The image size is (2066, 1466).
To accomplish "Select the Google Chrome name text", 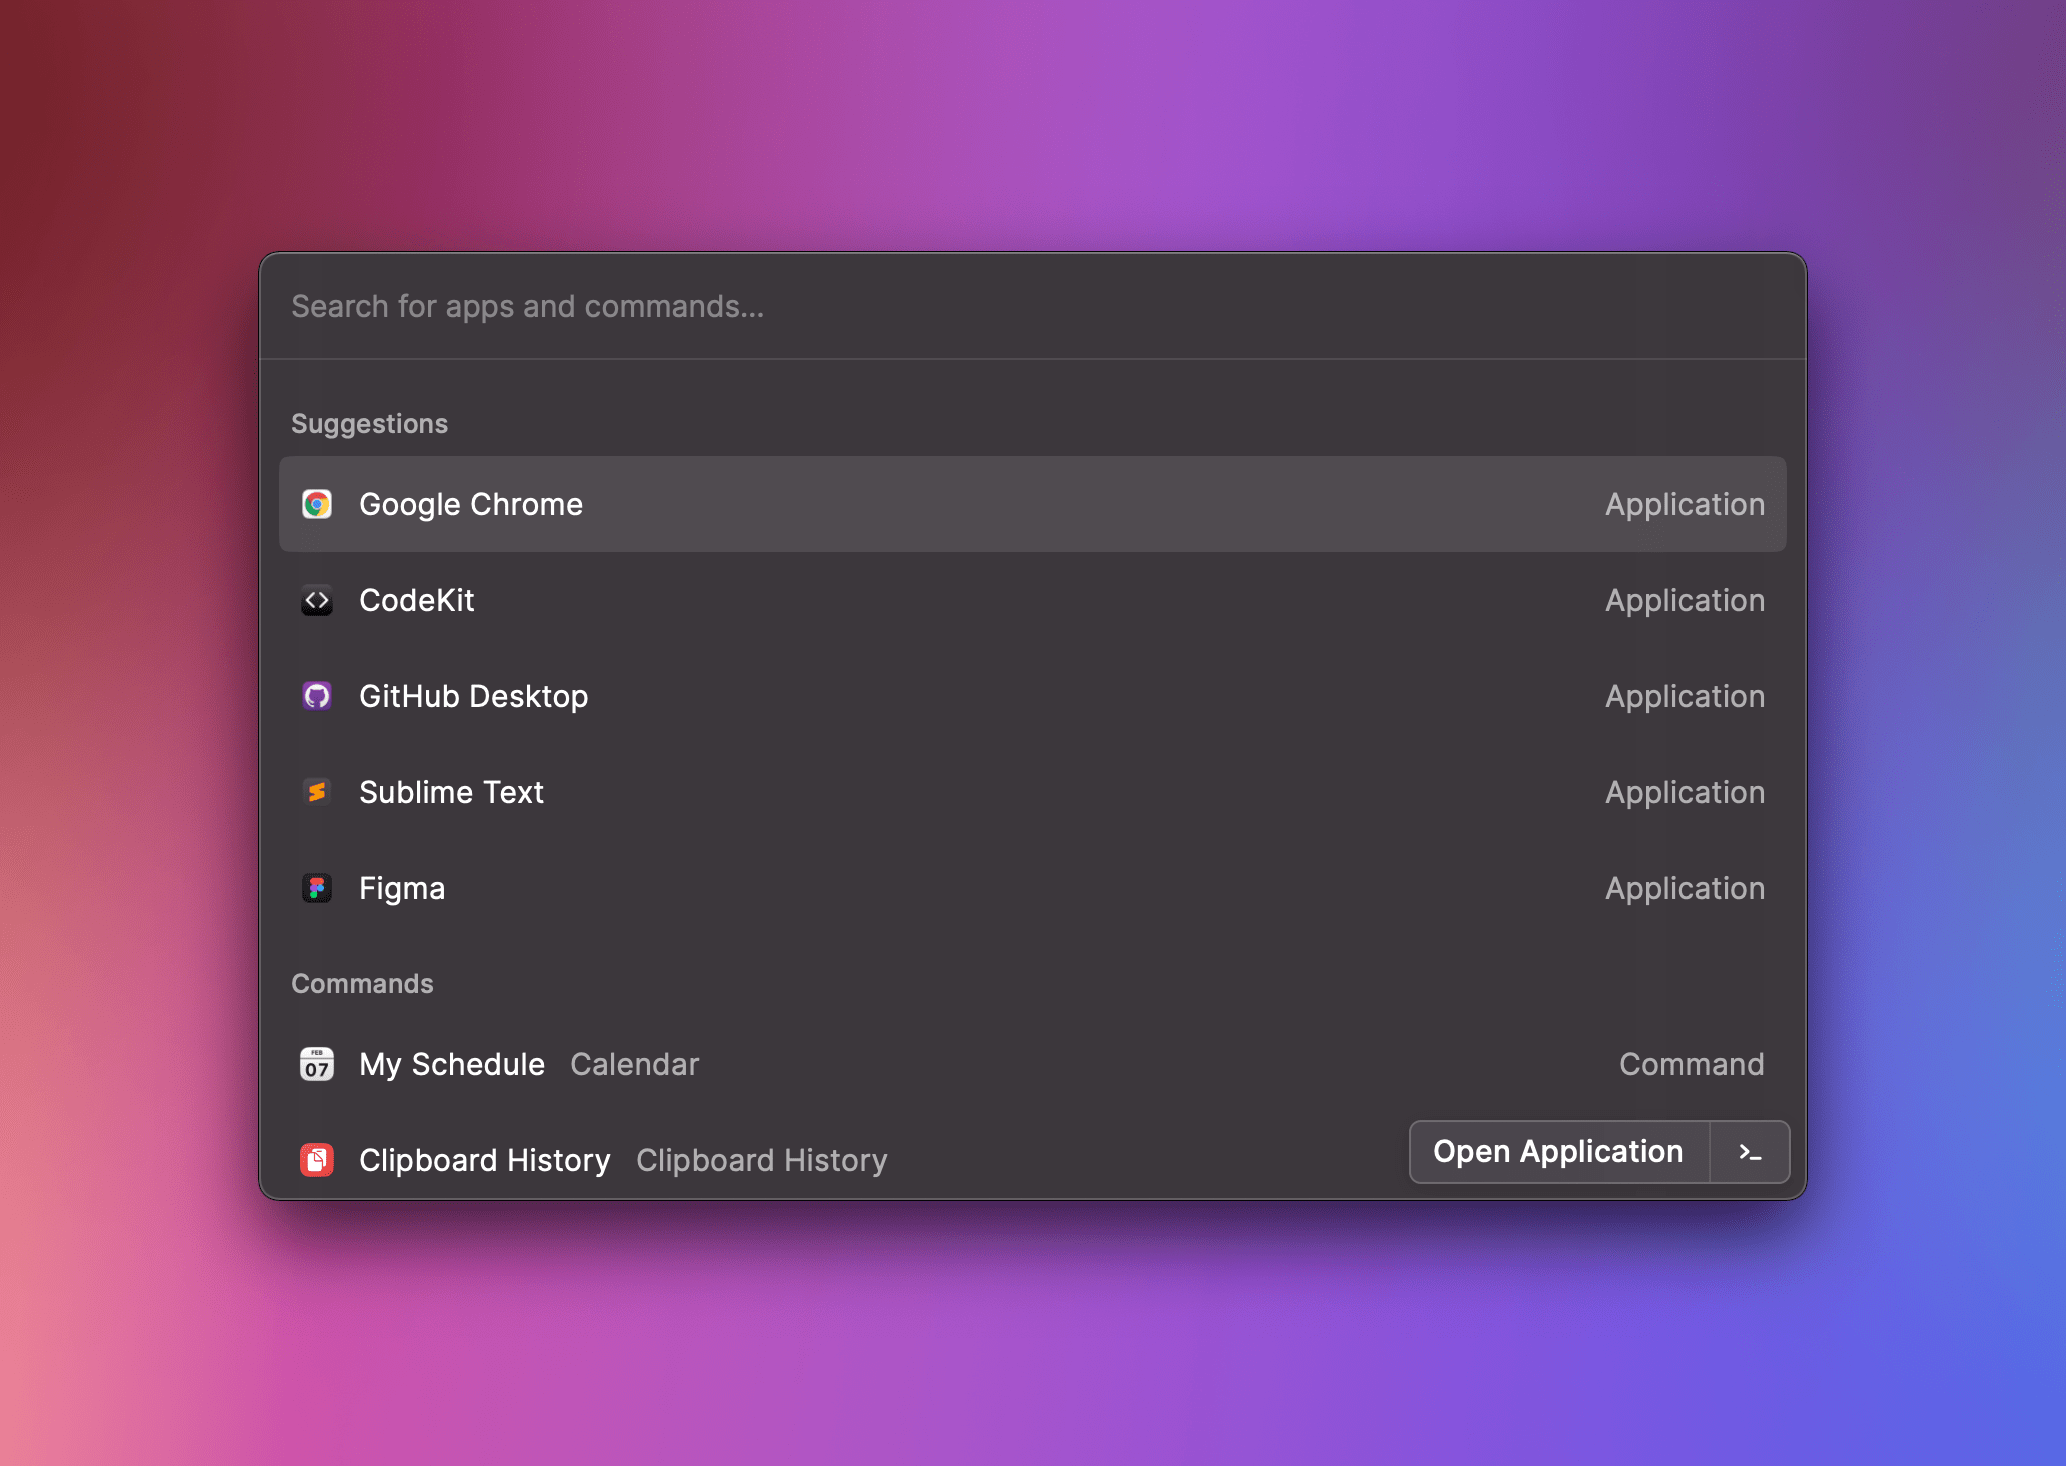I will tap(471, 505).
